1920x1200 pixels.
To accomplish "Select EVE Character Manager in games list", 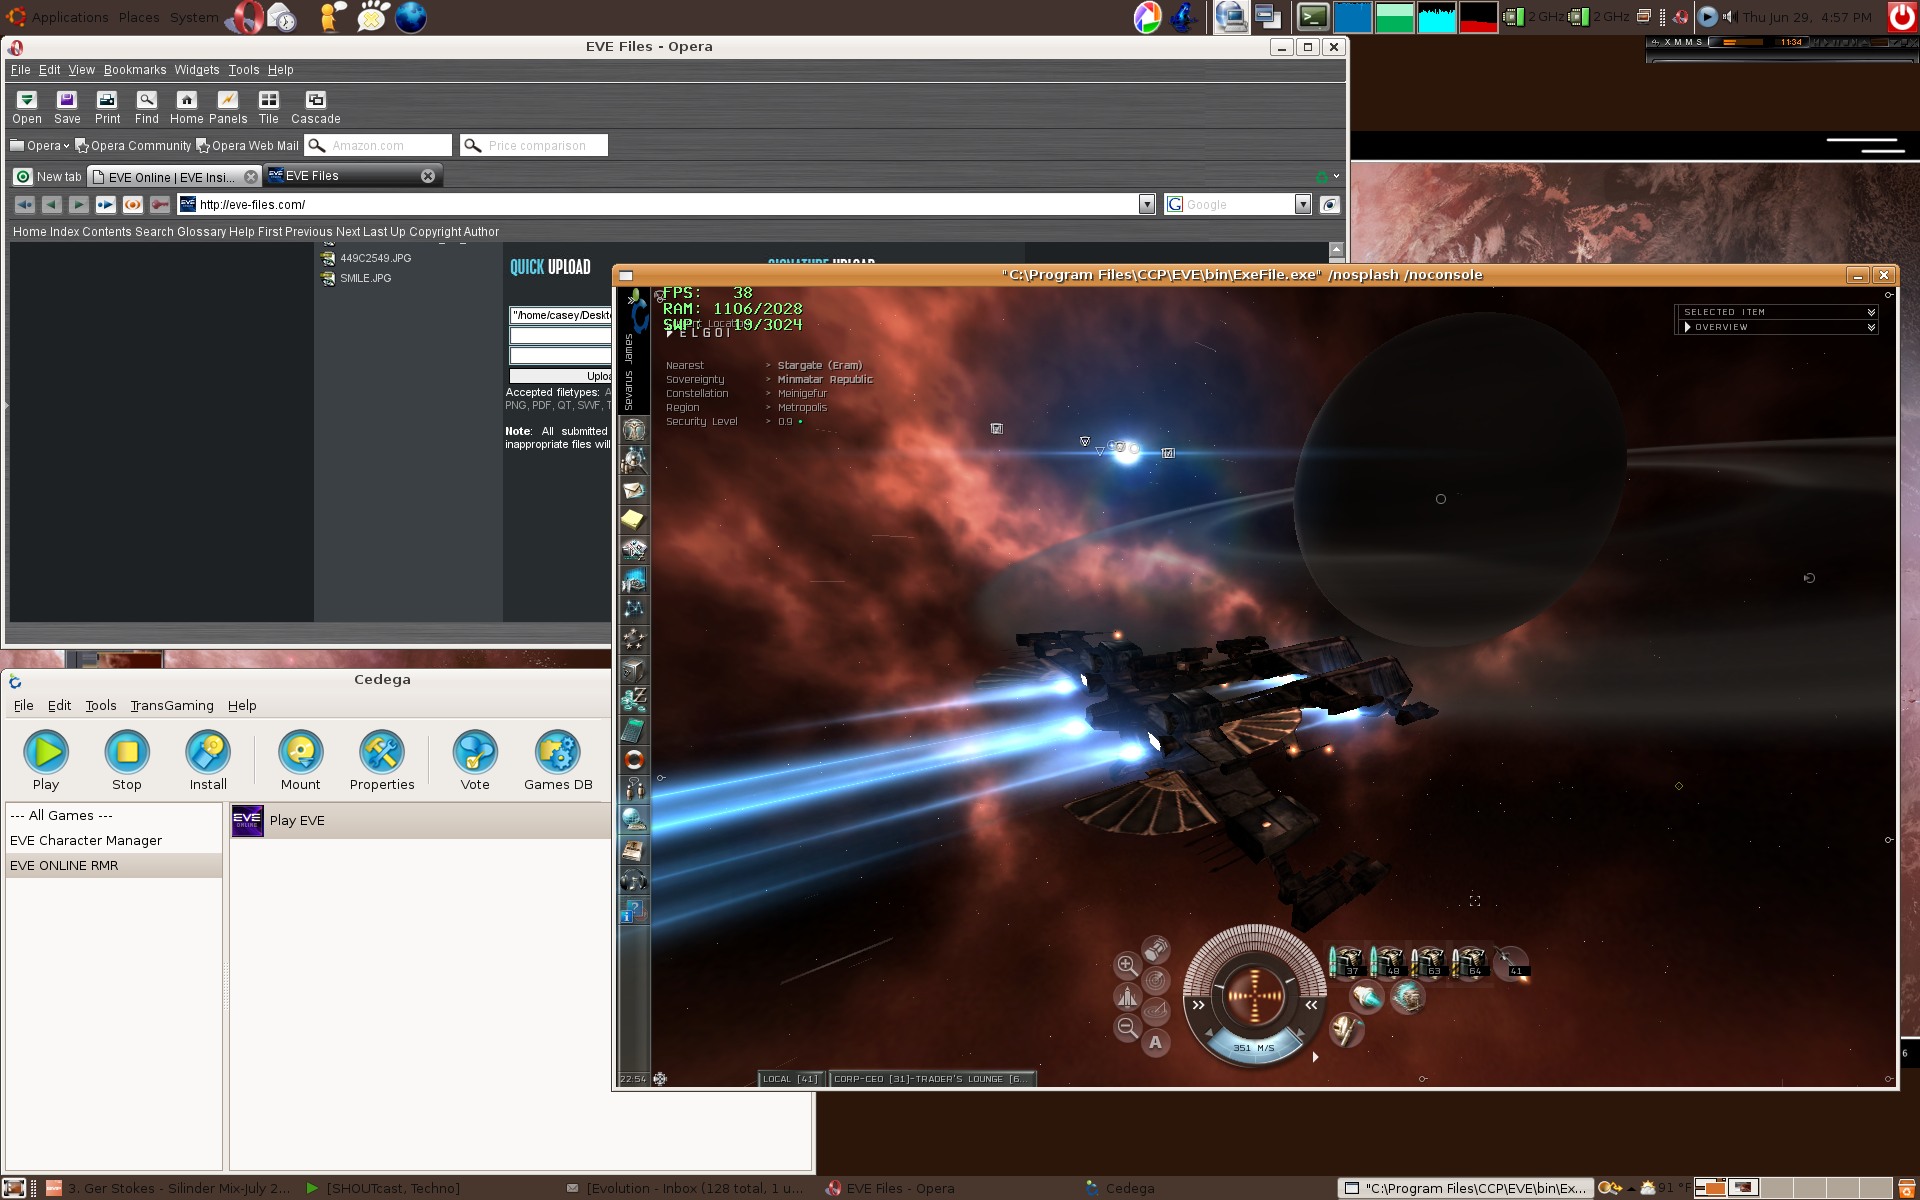I will click(86, 840).
